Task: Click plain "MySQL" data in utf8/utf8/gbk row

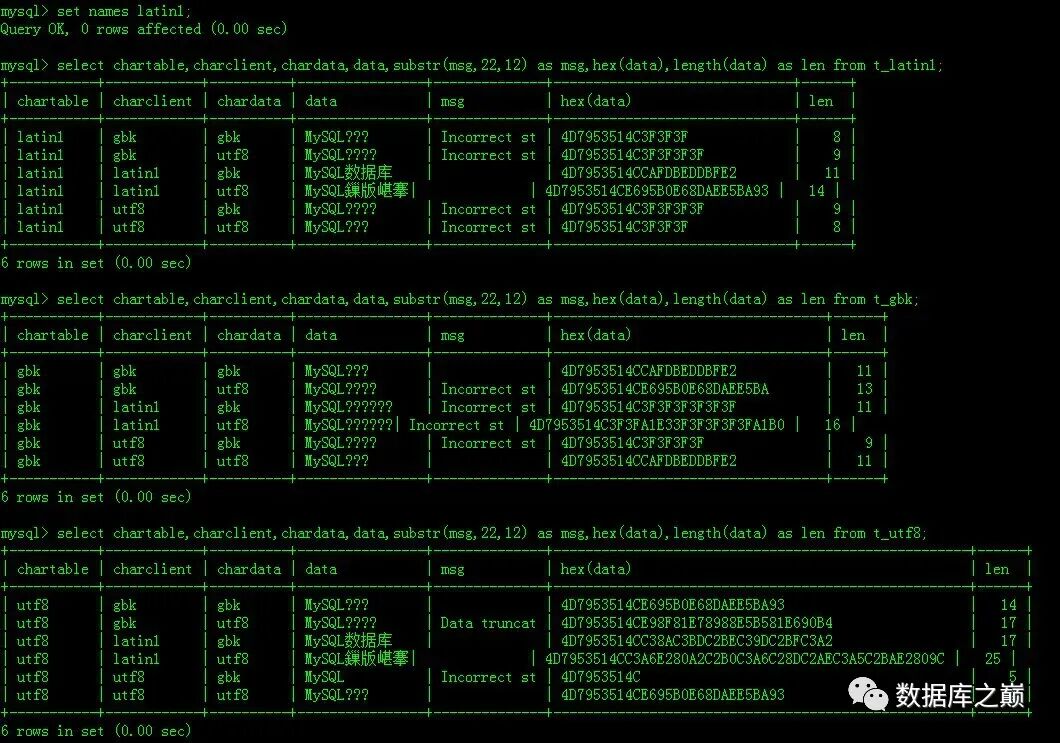Action: (x=324, y=677)
